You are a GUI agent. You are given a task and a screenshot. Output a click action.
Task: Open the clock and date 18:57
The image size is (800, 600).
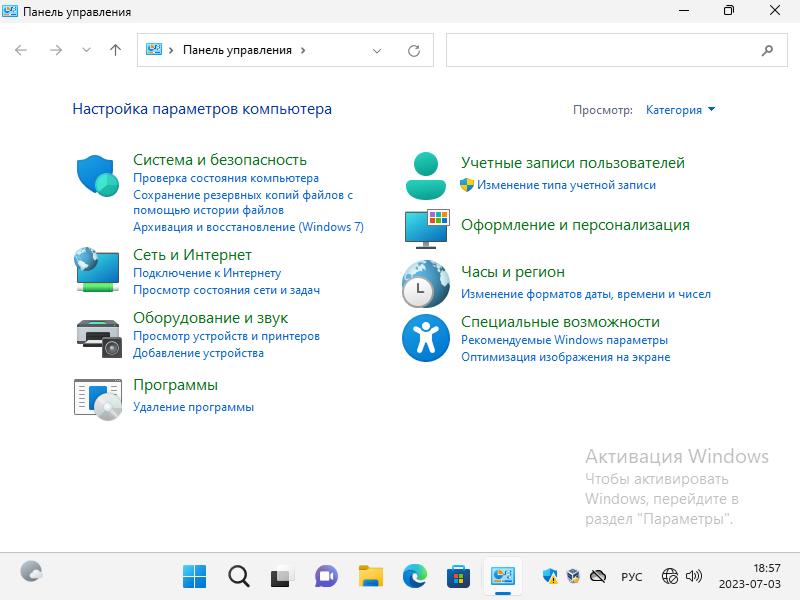[749, 576]
